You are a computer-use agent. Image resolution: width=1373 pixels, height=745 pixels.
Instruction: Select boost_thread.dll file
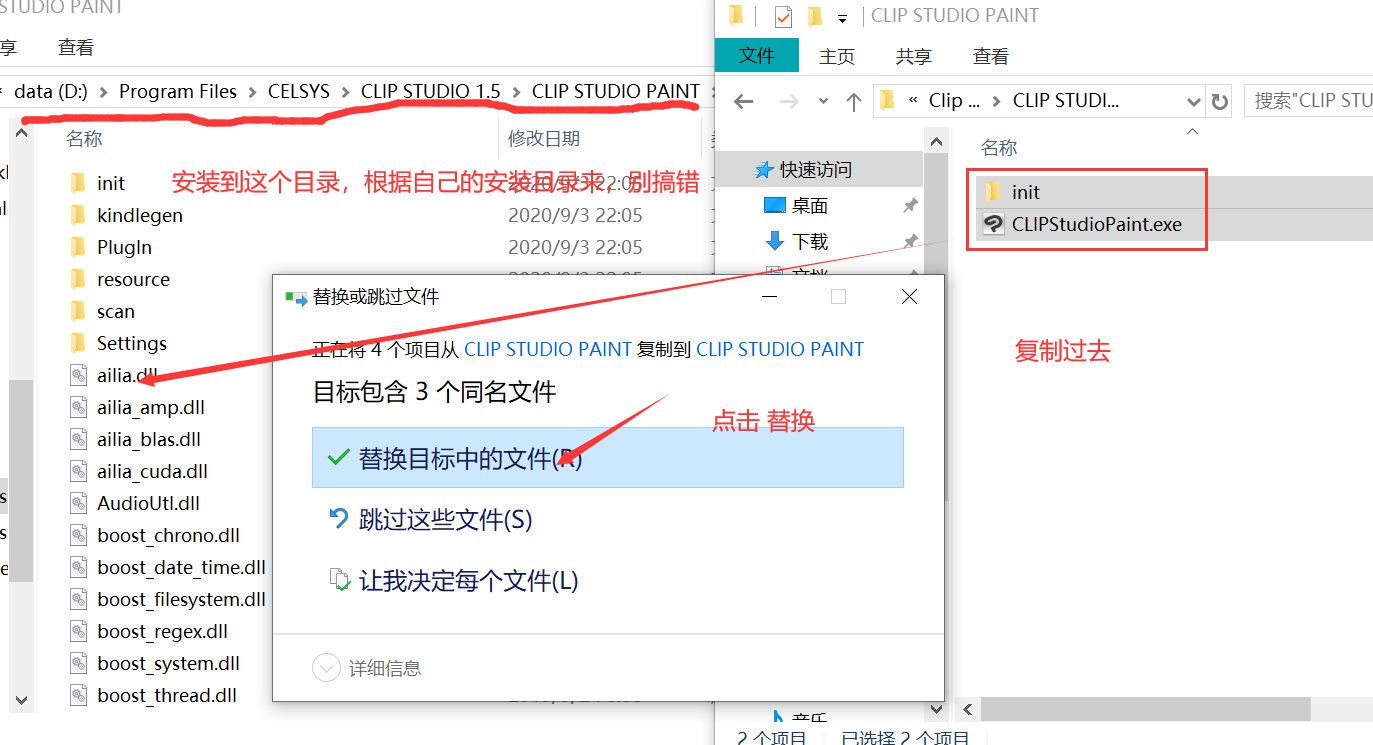(x=167, y=695)
